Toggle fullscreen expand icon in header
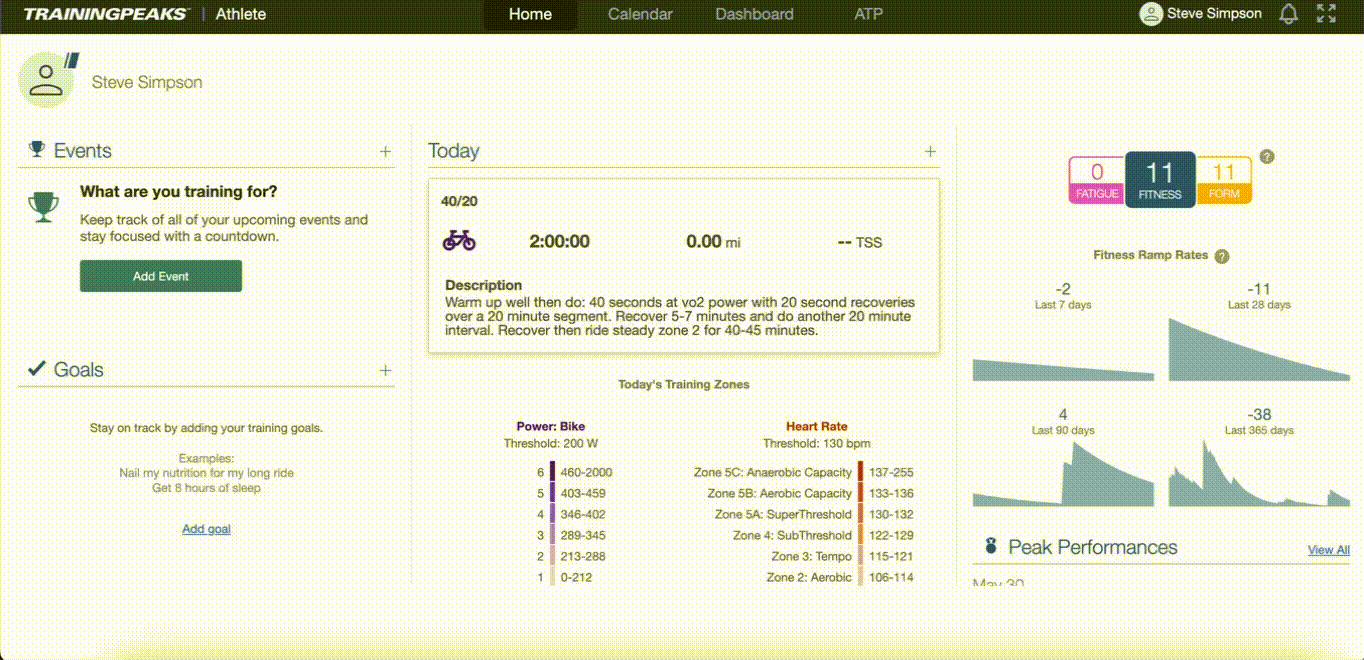Screen dimensions: 1364x660 point(1326,14)
